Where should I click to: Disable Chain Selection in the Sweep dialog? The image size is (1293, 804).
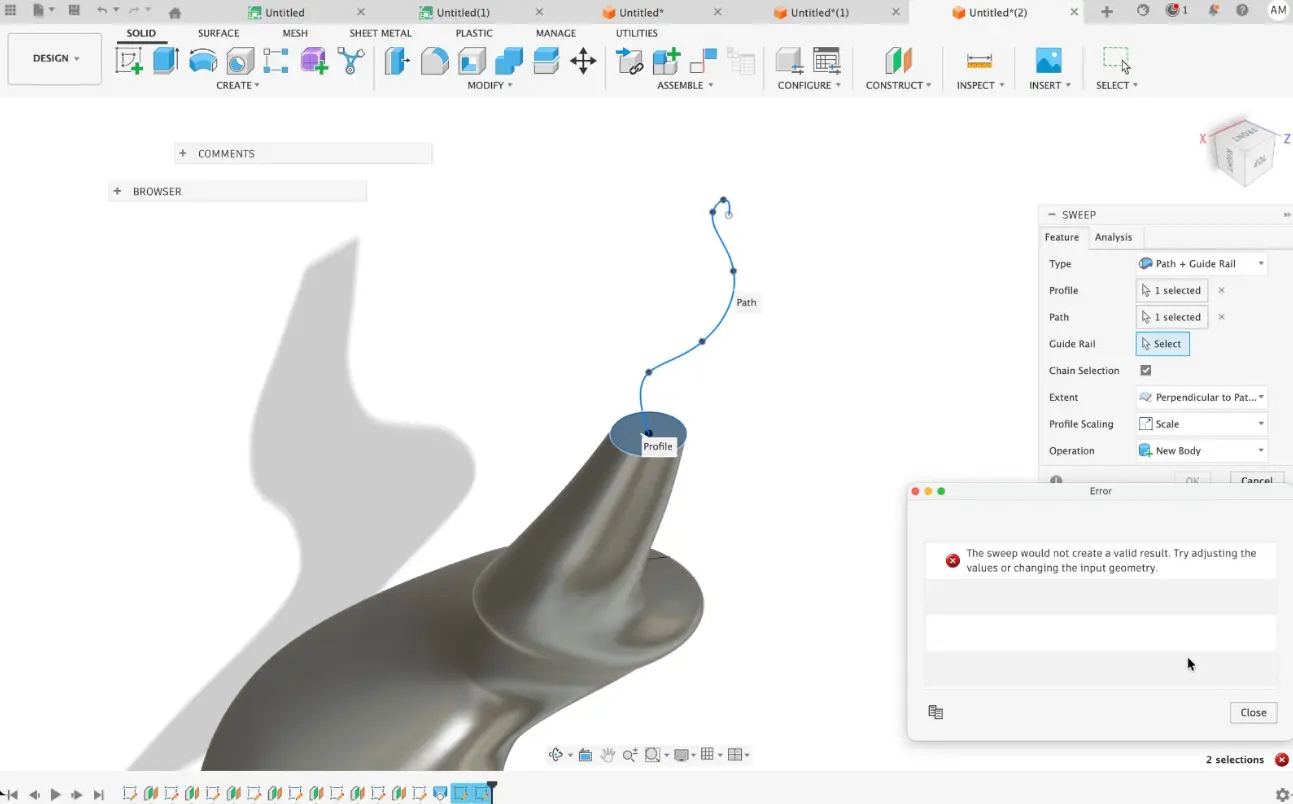[1145, 370]
